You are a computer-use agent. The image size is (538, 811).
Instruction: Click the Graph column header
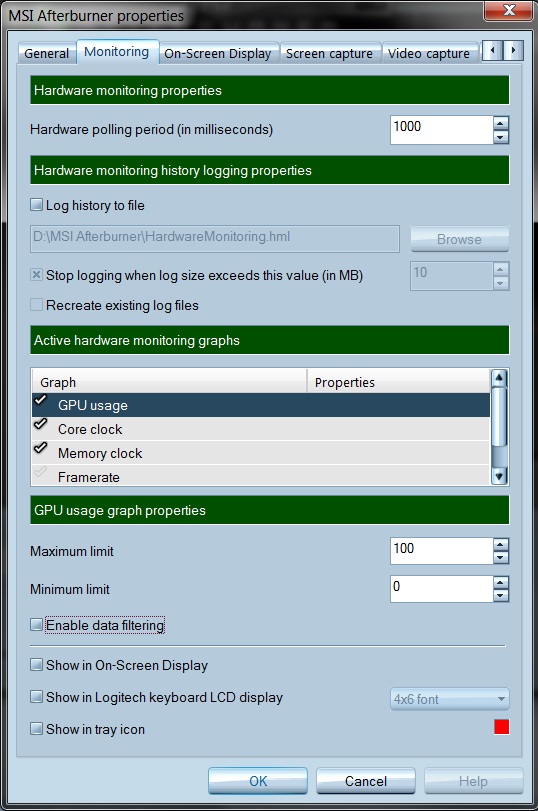click(x=169, y=382)
